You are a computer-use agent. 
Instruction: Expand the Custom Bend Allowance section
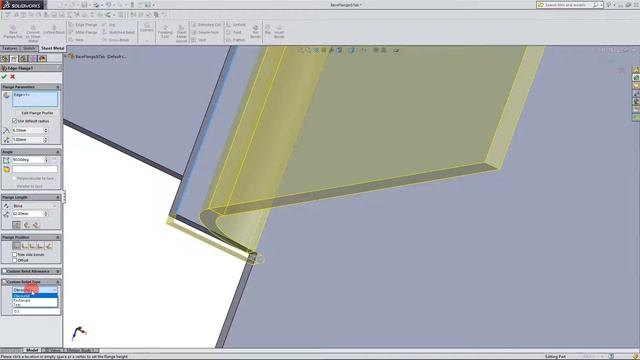pos(58,271)
